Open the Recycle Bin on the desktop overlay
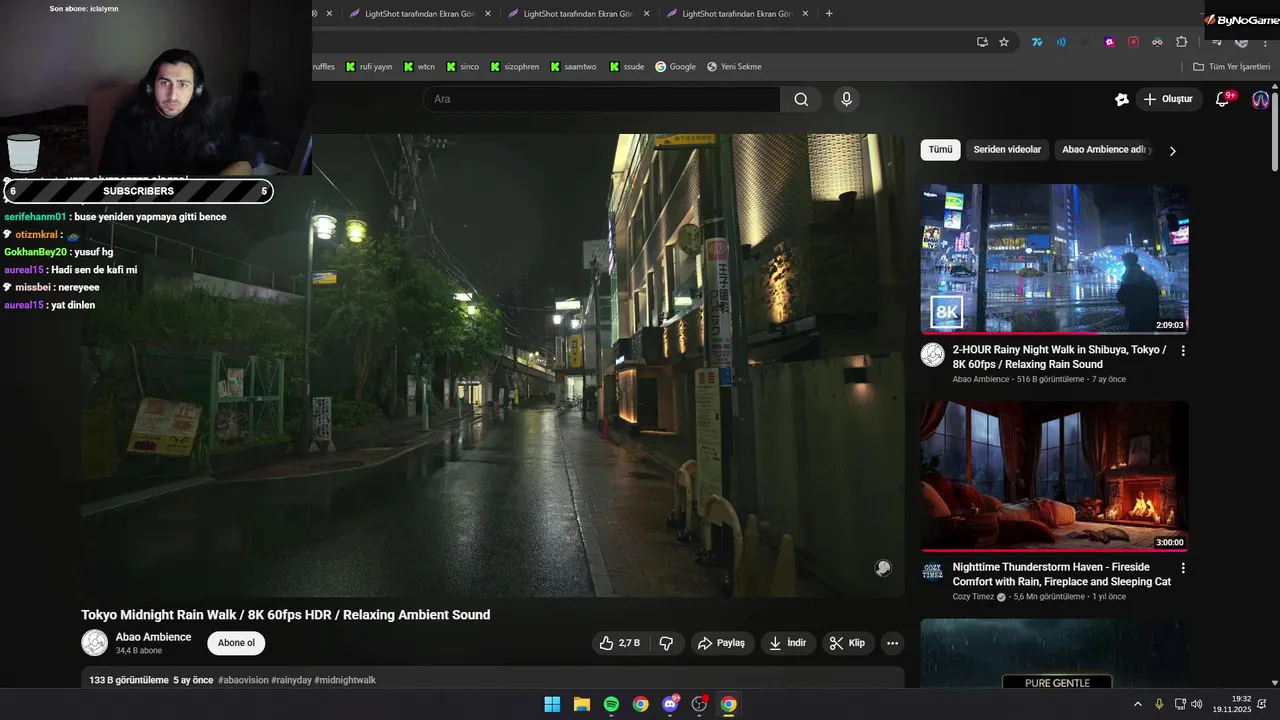The height and width of the screenshot is (720, 1280). pyautogui.click(x=23, y=153)
